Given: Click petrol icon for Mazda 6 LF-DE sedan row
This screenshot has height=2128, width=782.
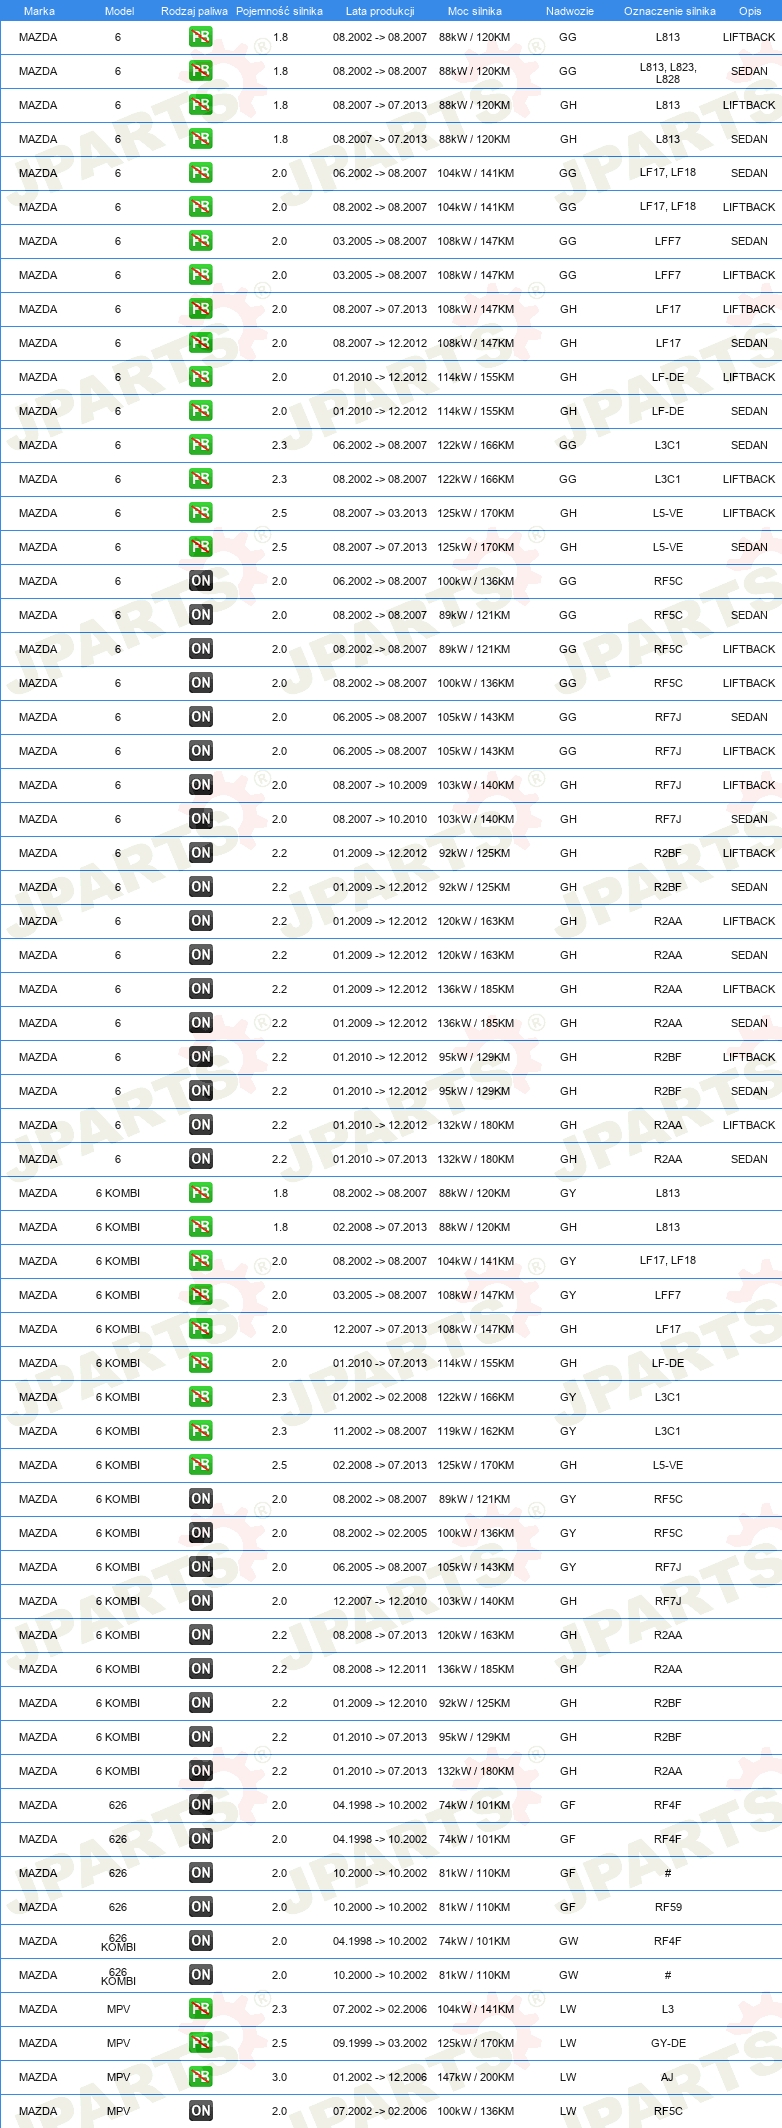Looking at the screenshot, I should click(x=201, y=411).
